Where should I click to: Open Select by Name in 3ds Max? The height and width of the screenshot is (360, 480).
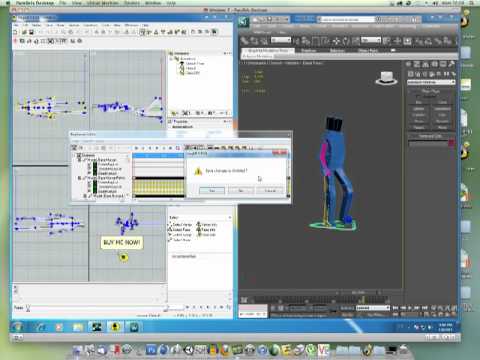tap(306, 41)
